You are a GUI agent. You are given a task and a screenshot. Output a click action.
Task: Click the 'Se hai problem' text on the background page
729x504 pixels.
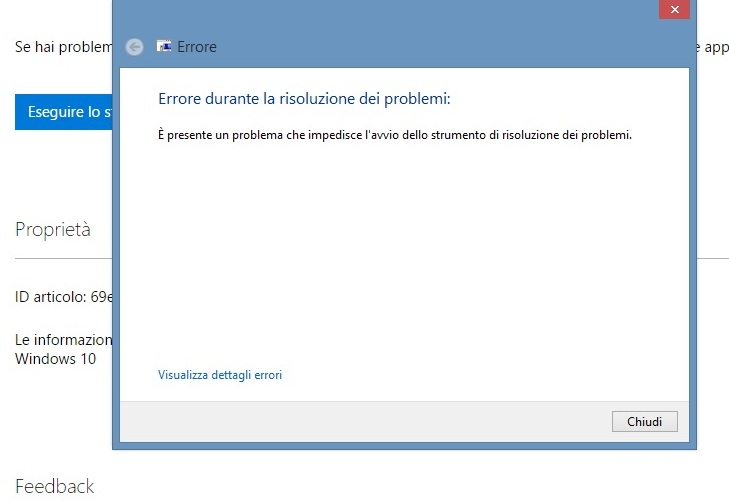coord(64,47)
